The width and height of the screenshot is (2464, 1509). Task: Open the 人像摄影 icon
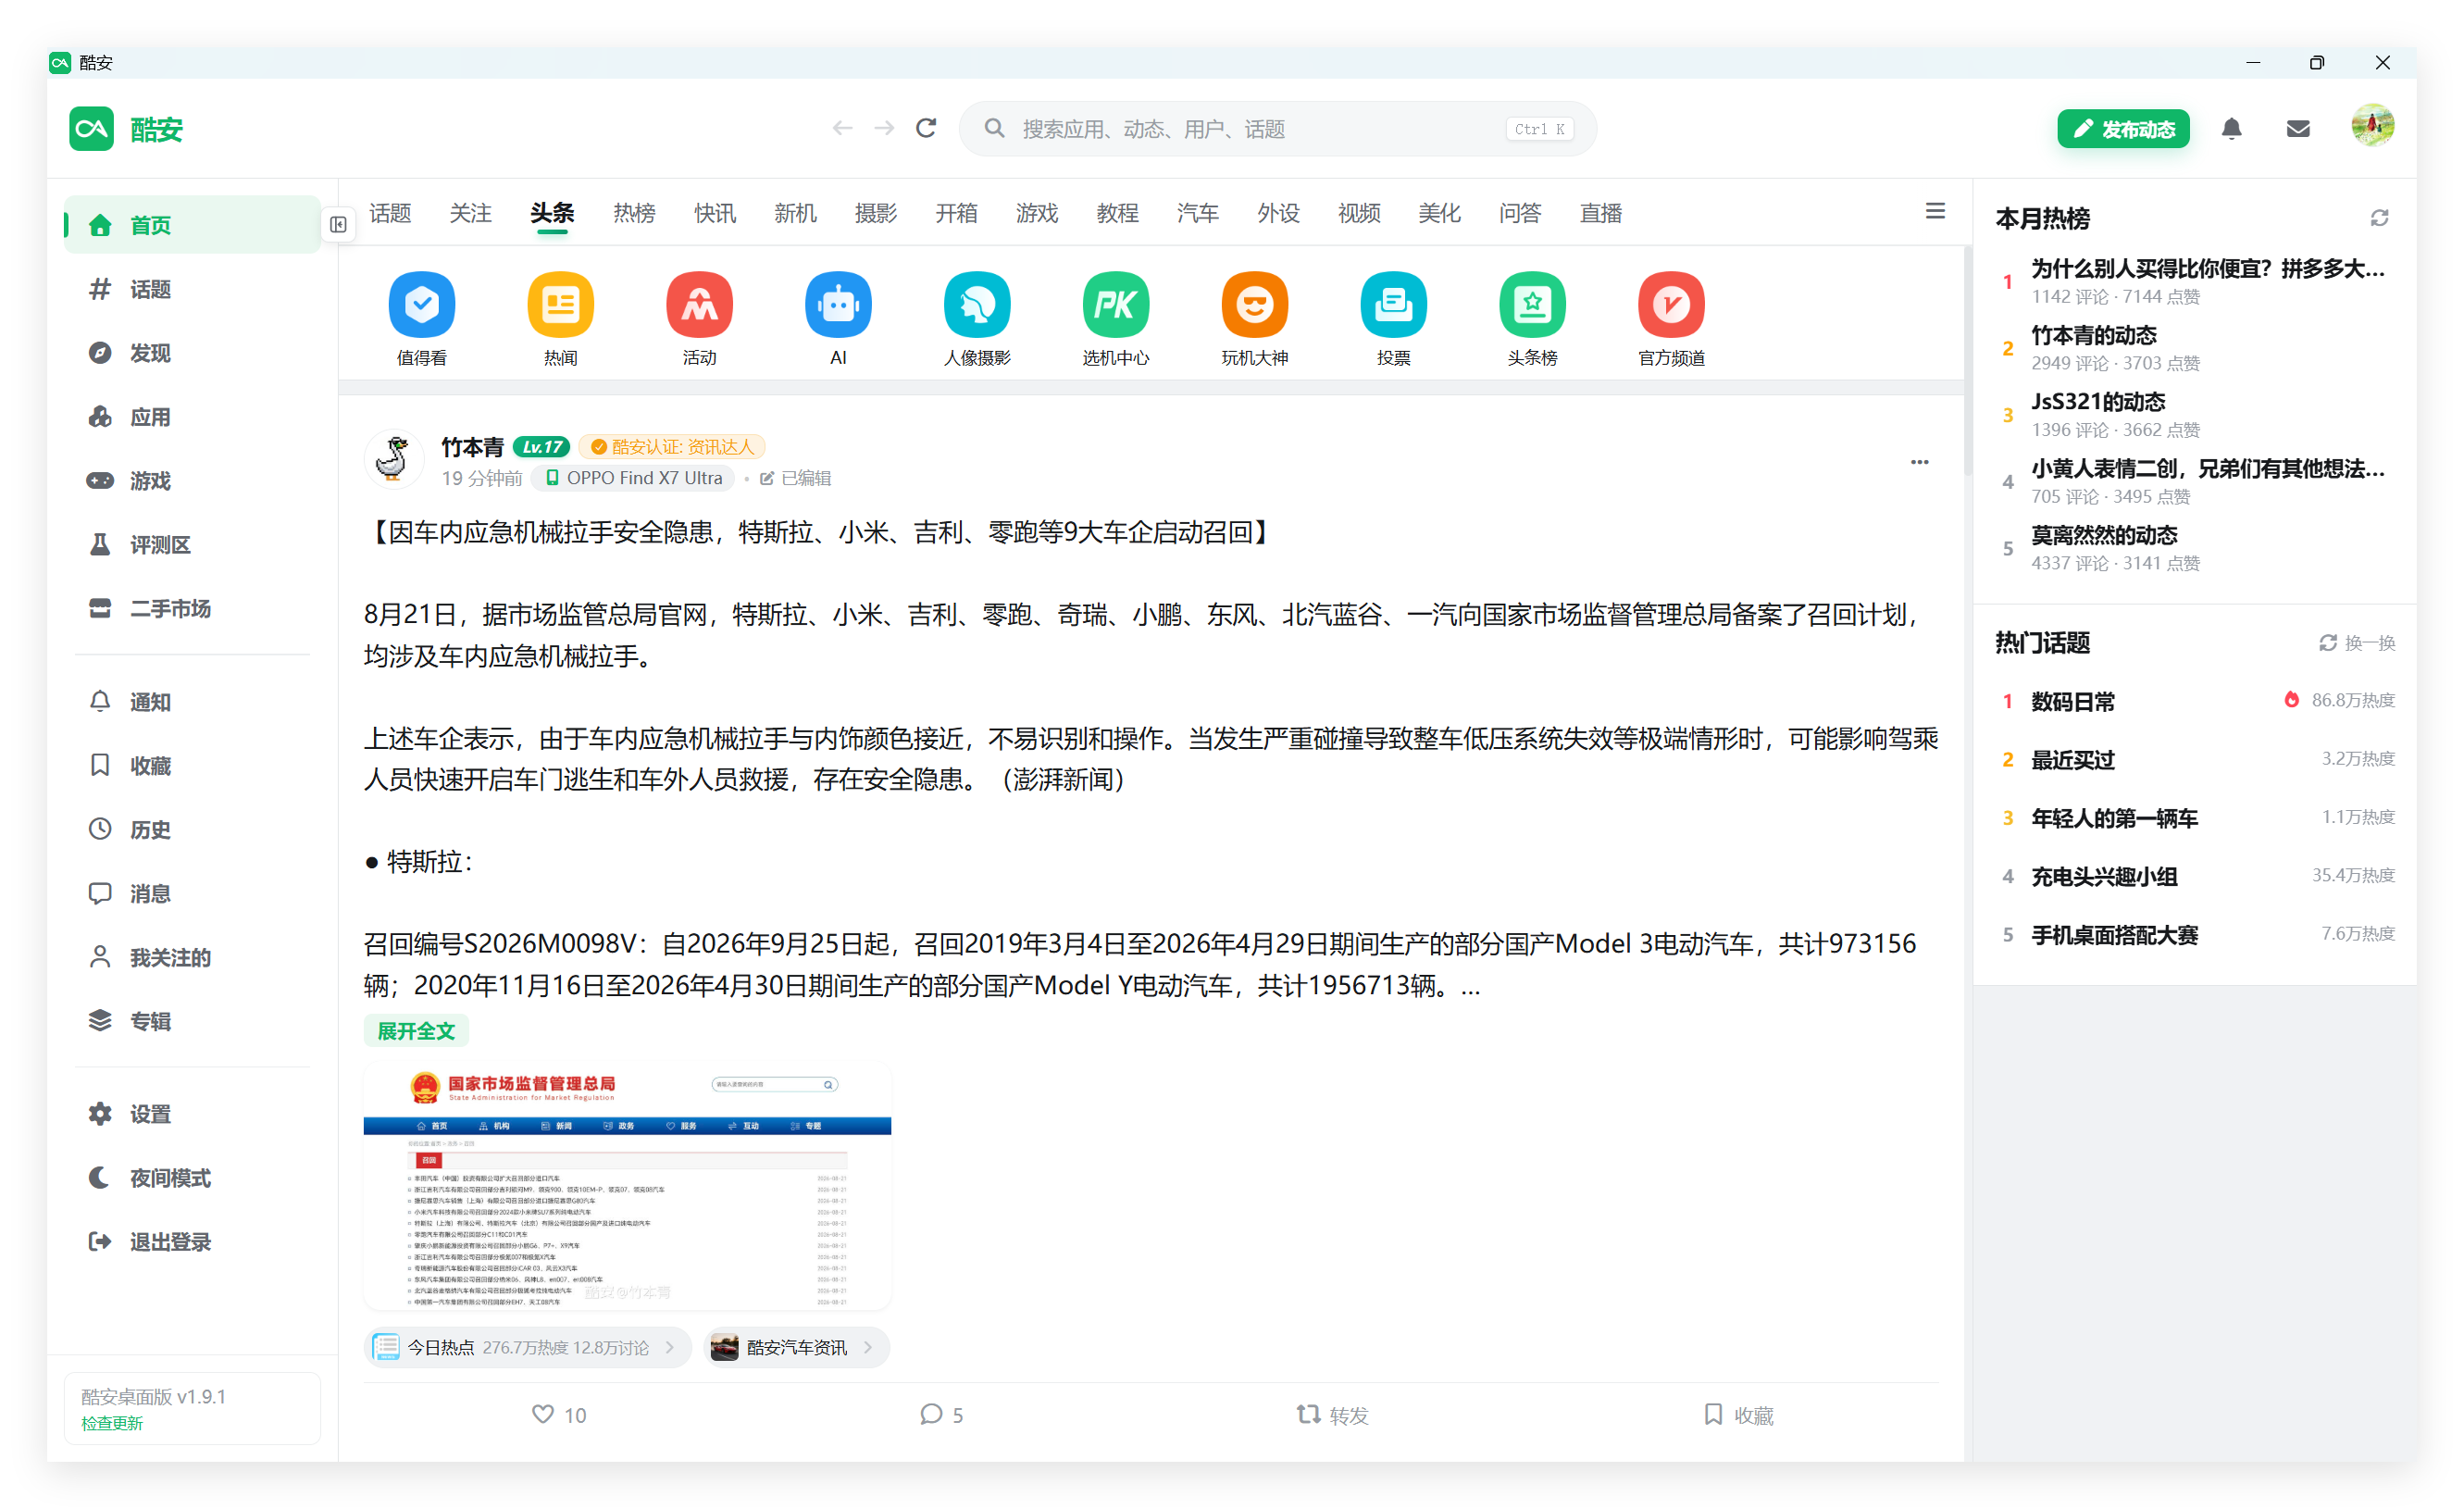(x=977, y=304)
